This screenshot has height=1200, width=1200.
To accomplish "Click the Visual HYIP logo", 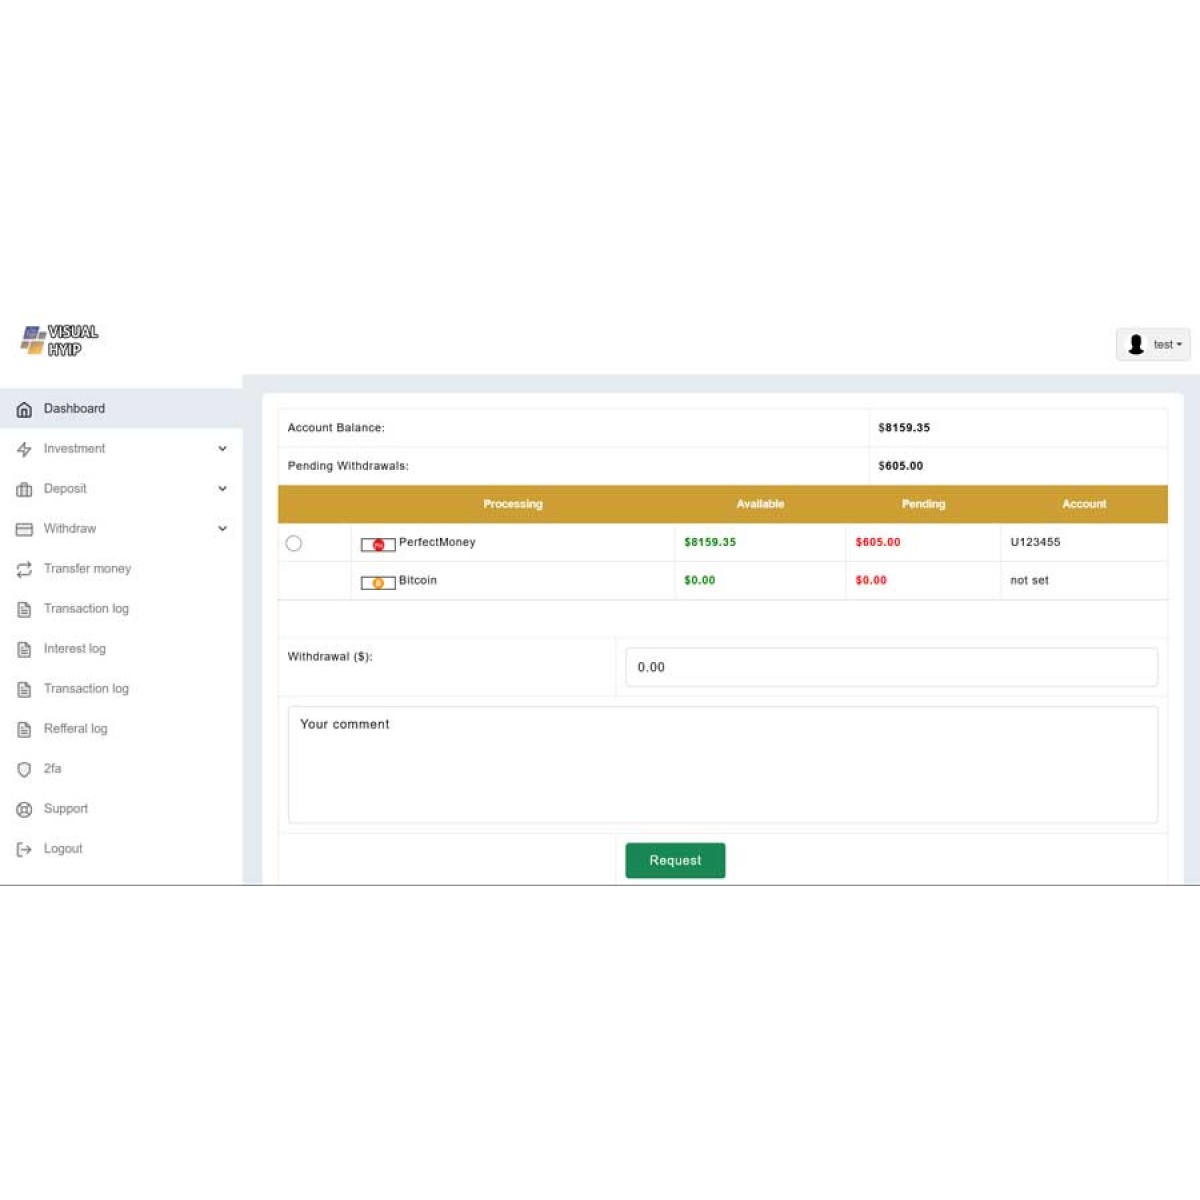I will point(60,340).
